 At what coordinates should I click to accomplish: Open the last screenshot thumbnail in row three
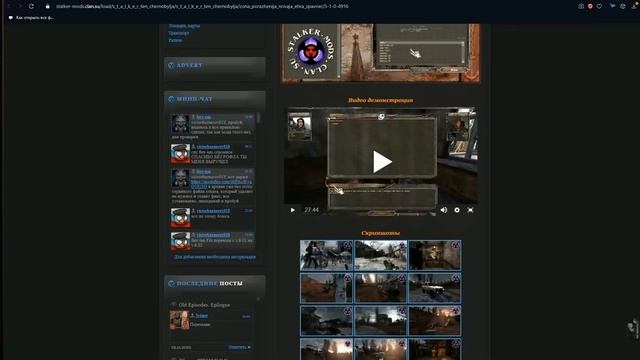point(435,321)
